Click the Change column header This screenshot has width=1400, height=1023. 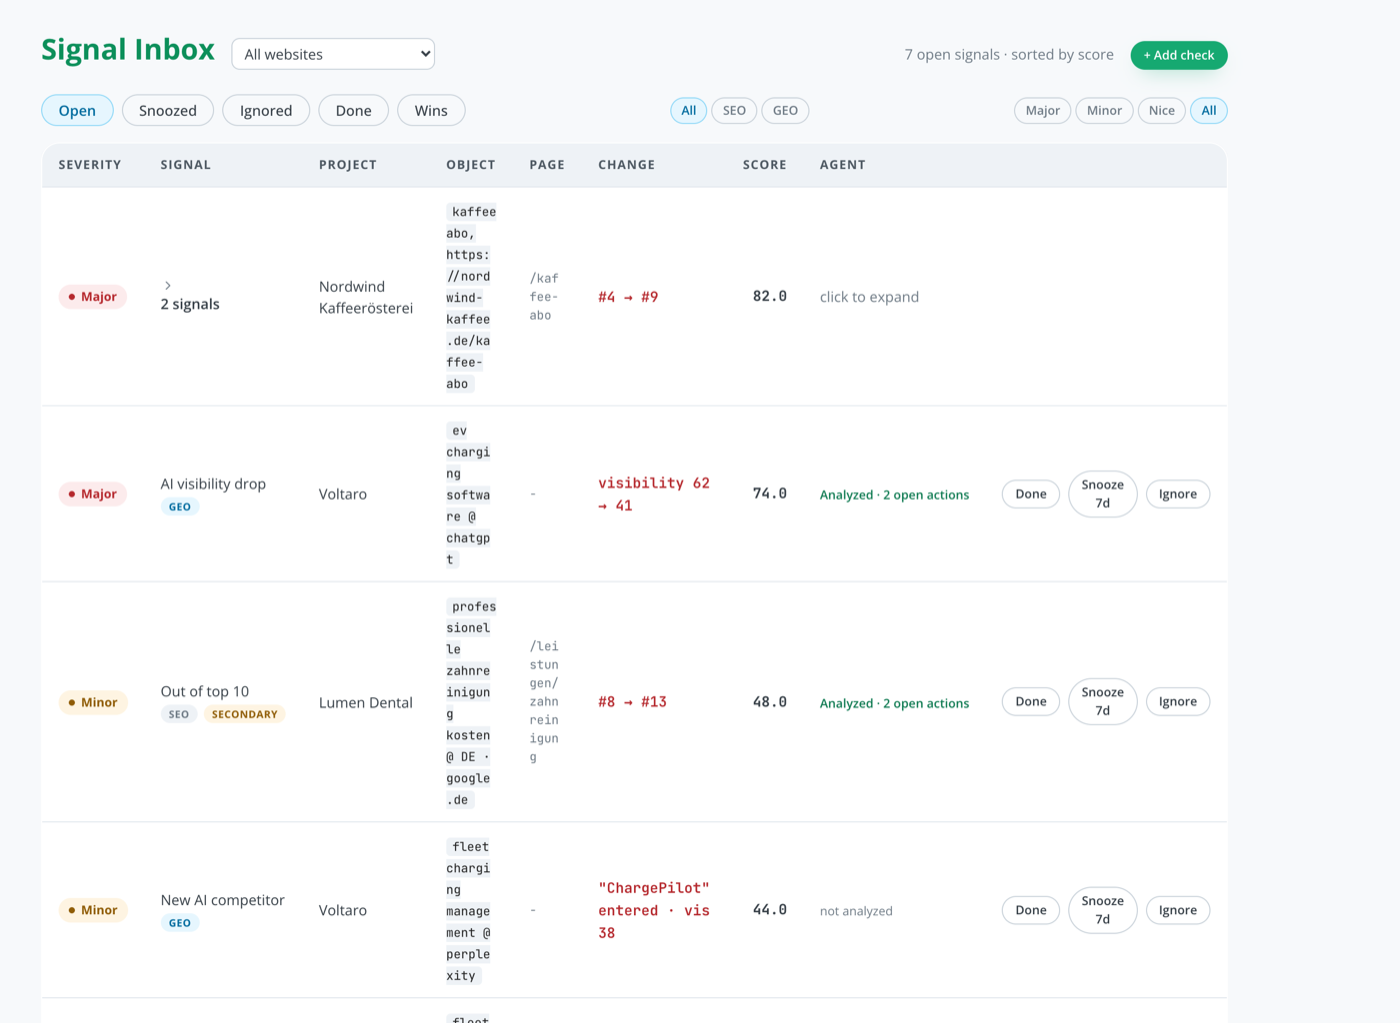coord(627,165)
